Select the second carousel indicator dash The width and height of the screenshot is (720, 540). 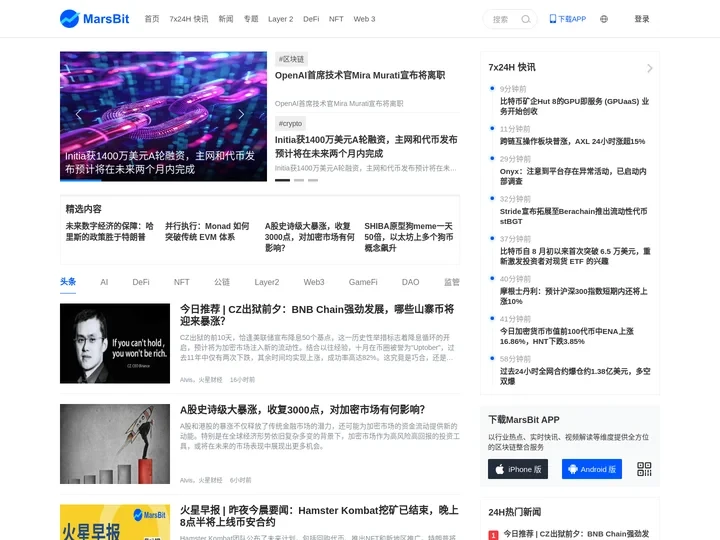pos(299,180)
